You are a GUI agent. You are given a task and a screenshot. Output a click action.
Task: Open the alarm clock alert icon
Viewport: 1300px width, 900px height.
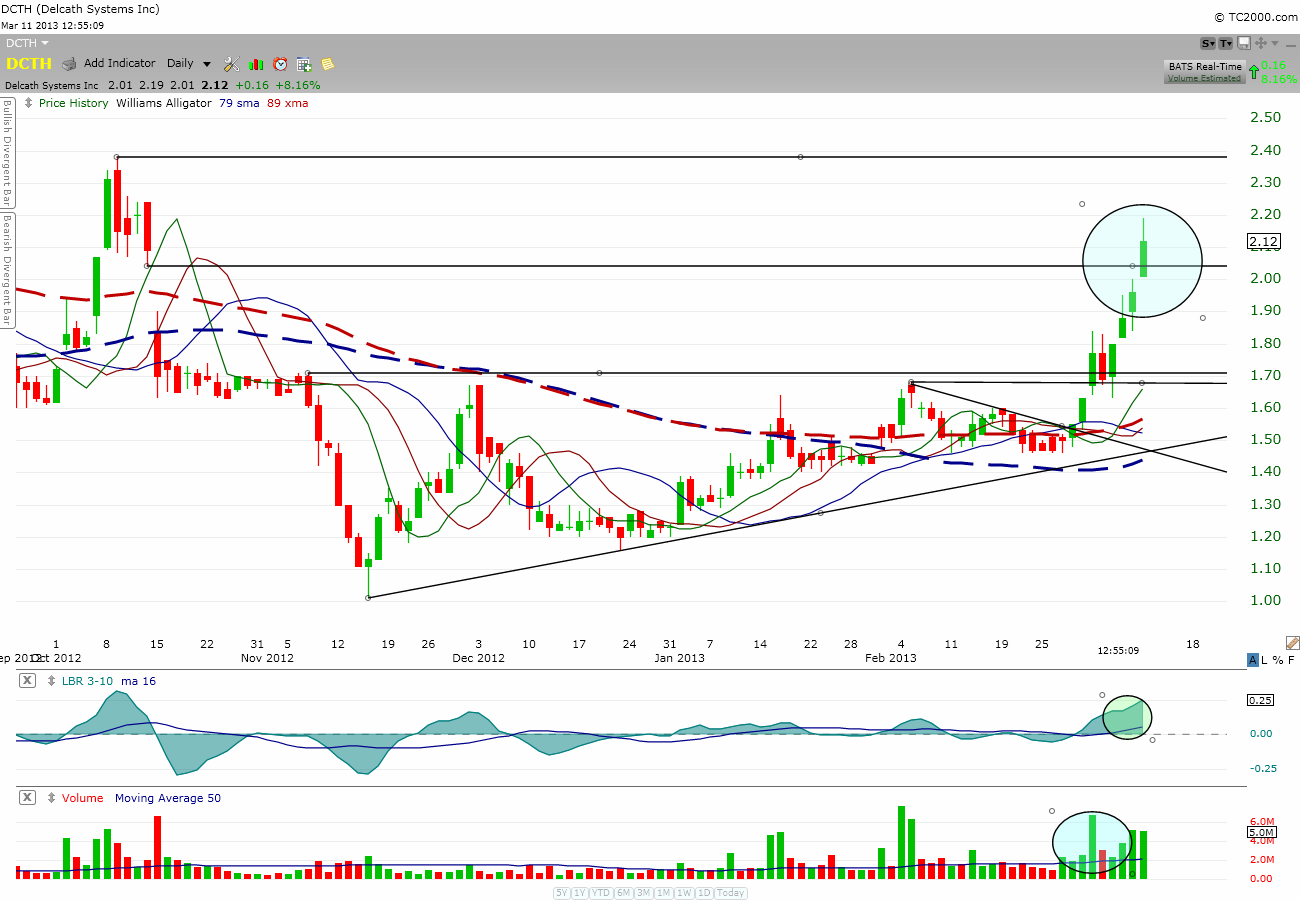(280, 64)
